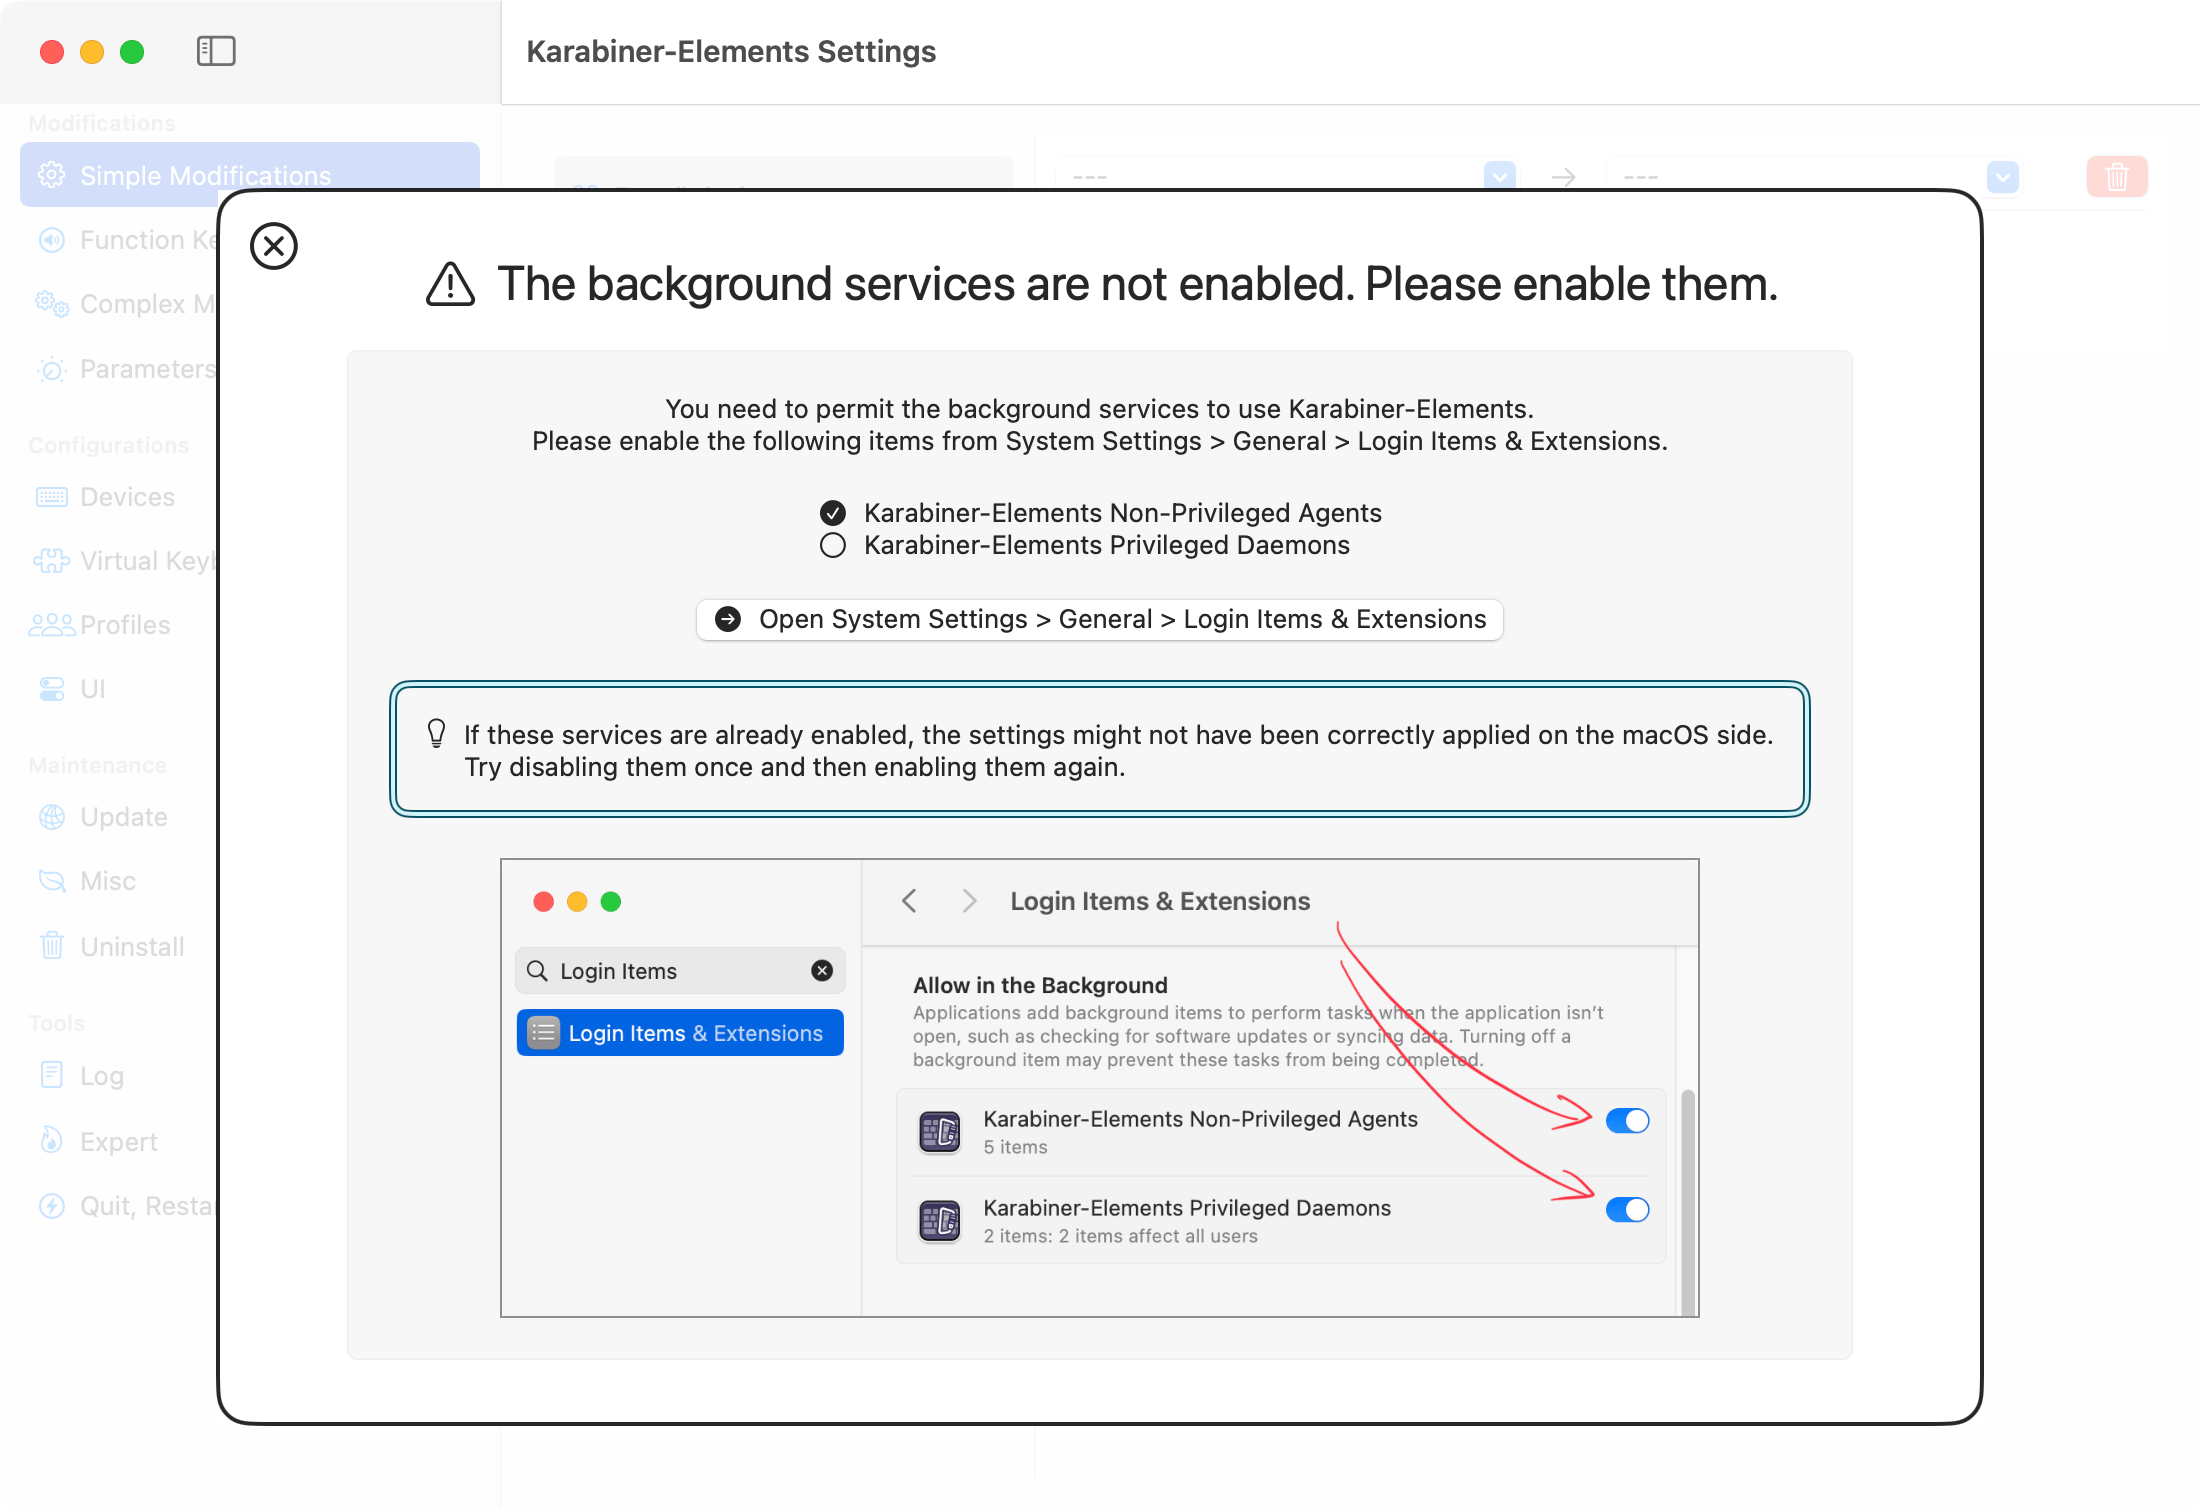The image size is (2200, 1510).
Task: Expand the from-key dropdown behind the dialog
Action: 1499,177
